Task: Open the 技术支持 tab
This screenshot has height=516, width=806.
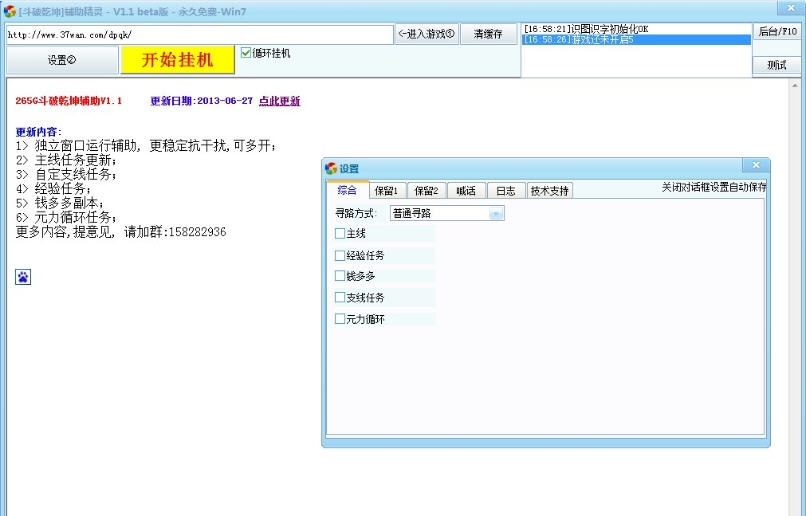Action: 549,191
